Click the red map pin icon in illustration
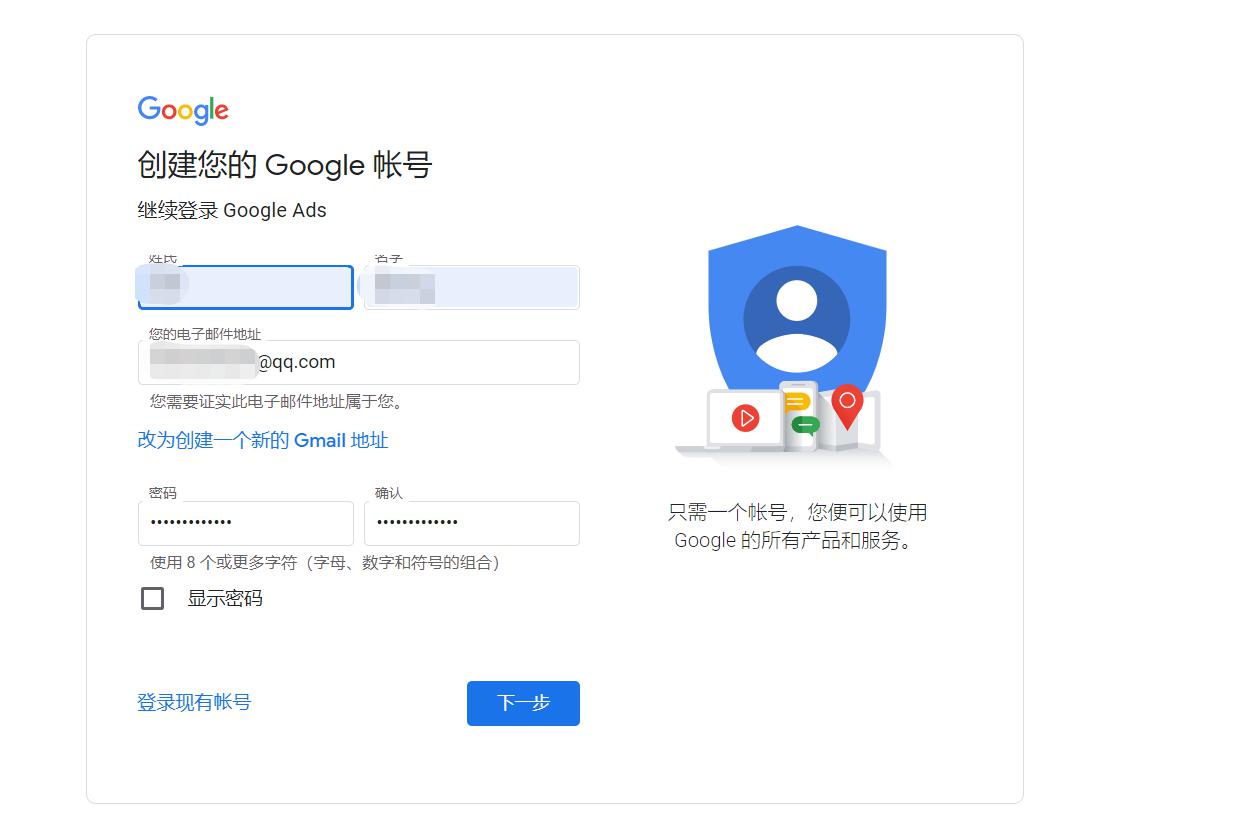 tap(849, 408)
